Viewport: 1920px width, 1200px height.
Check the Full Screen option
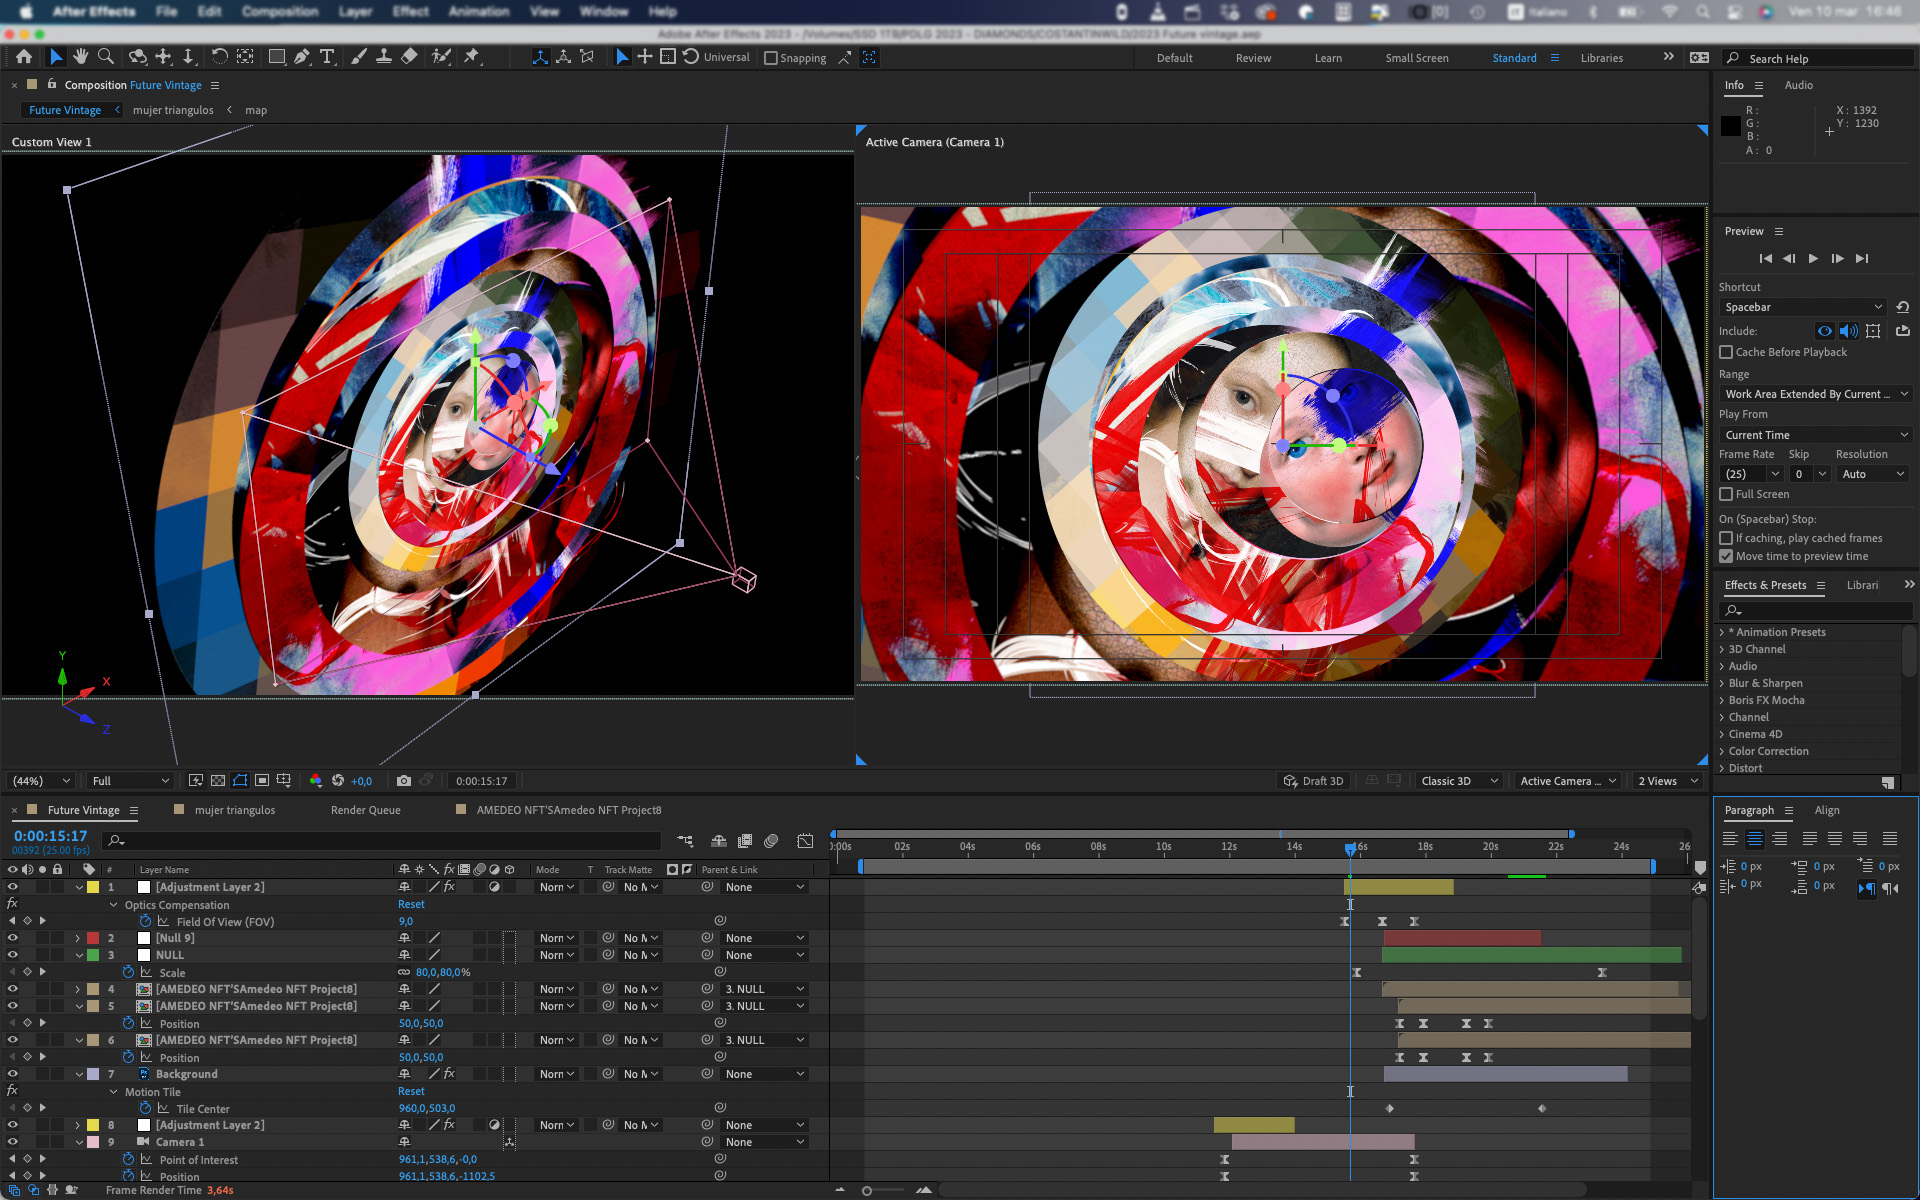click(x=1726, y=494)
